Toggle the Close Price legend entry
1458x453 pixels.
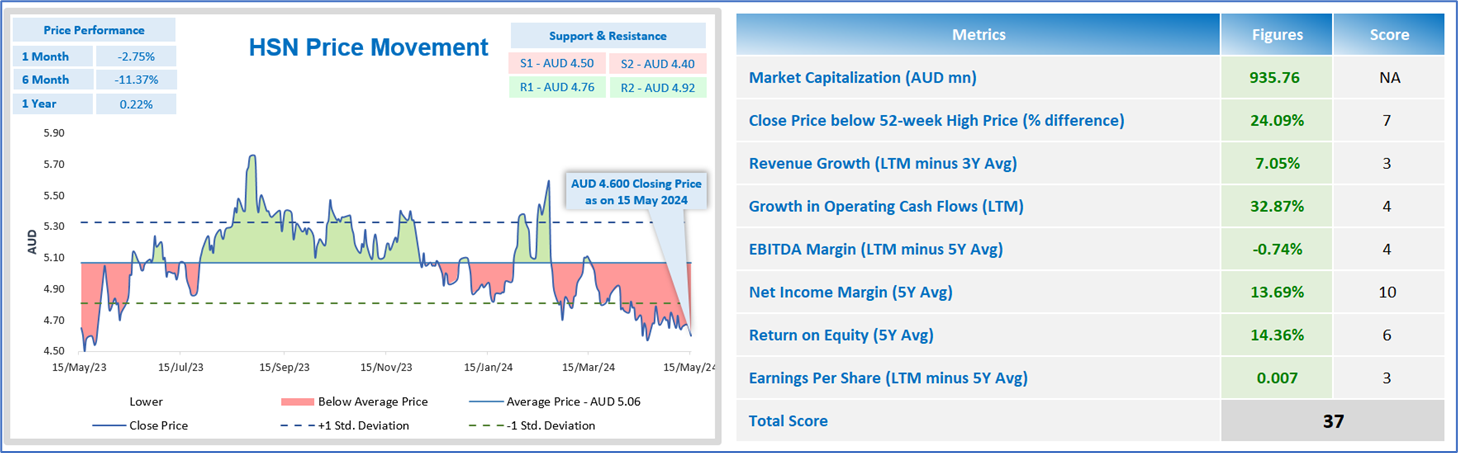140,425
